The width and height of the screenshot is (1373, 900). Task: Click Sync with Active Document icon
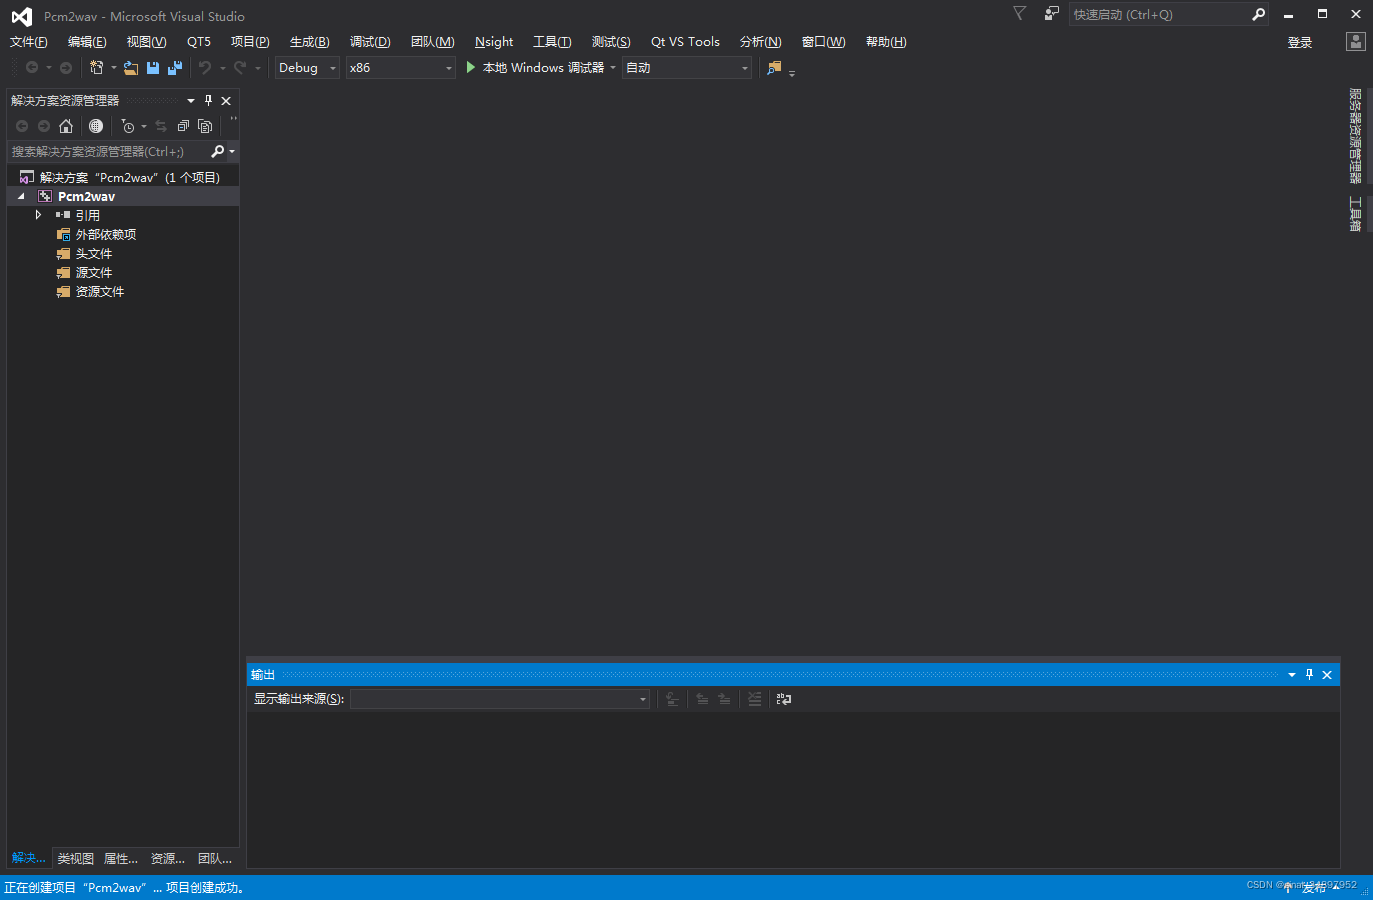[161, 126]
